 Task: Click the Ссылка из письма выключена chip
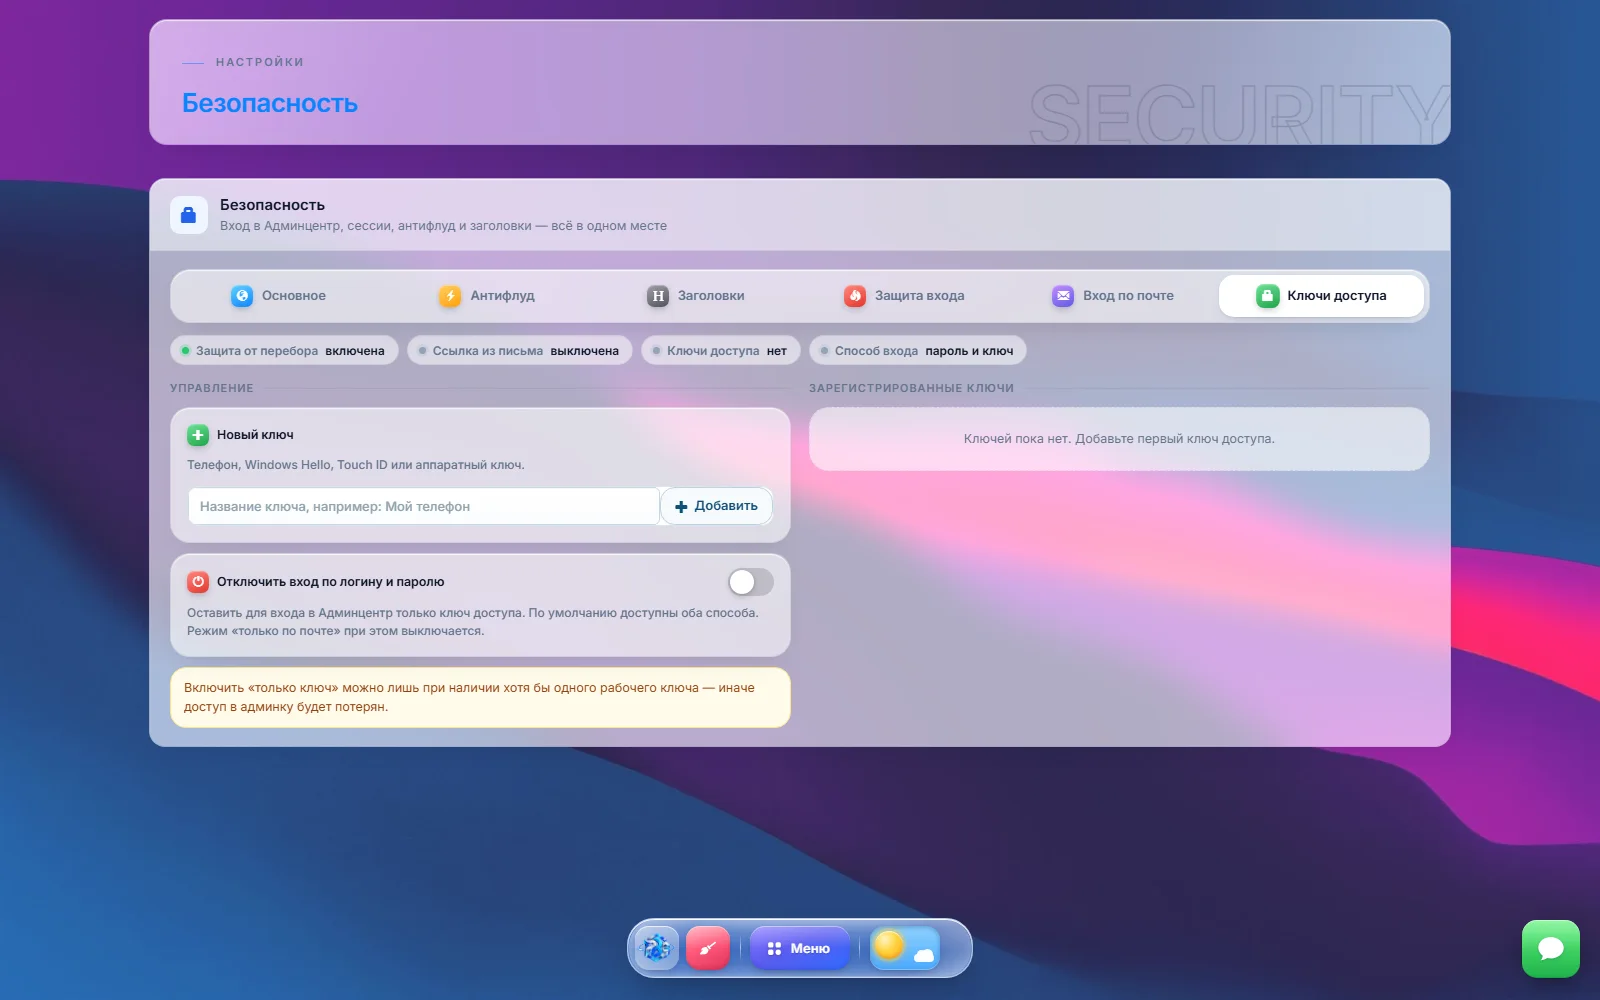pos(520,351)
